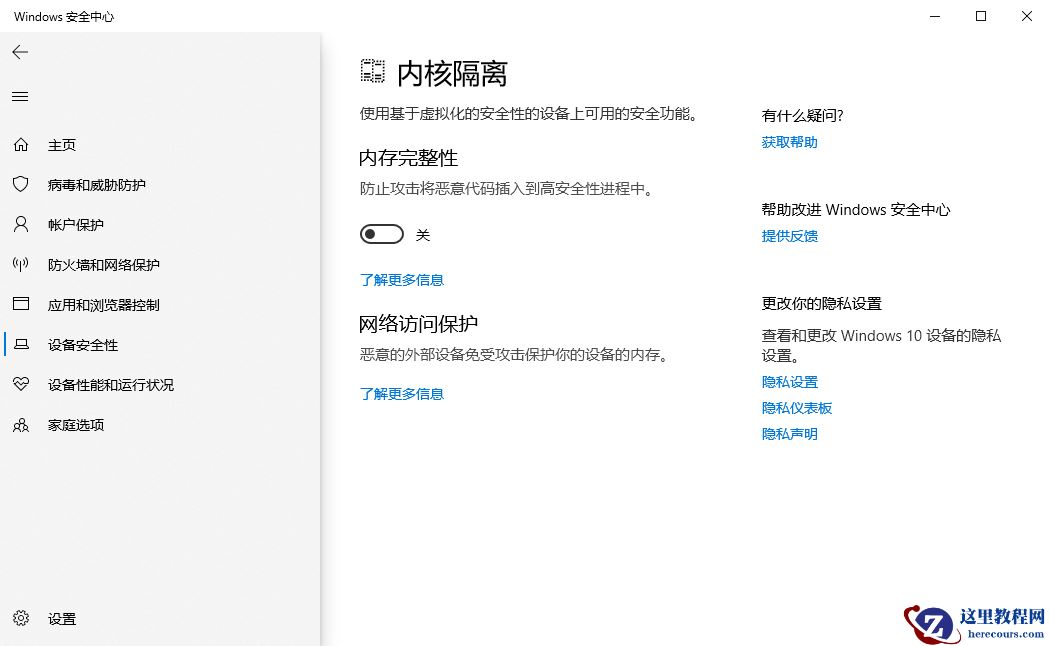
Task: Select the 设备安全性 computer icon
Action: point(22,344)
